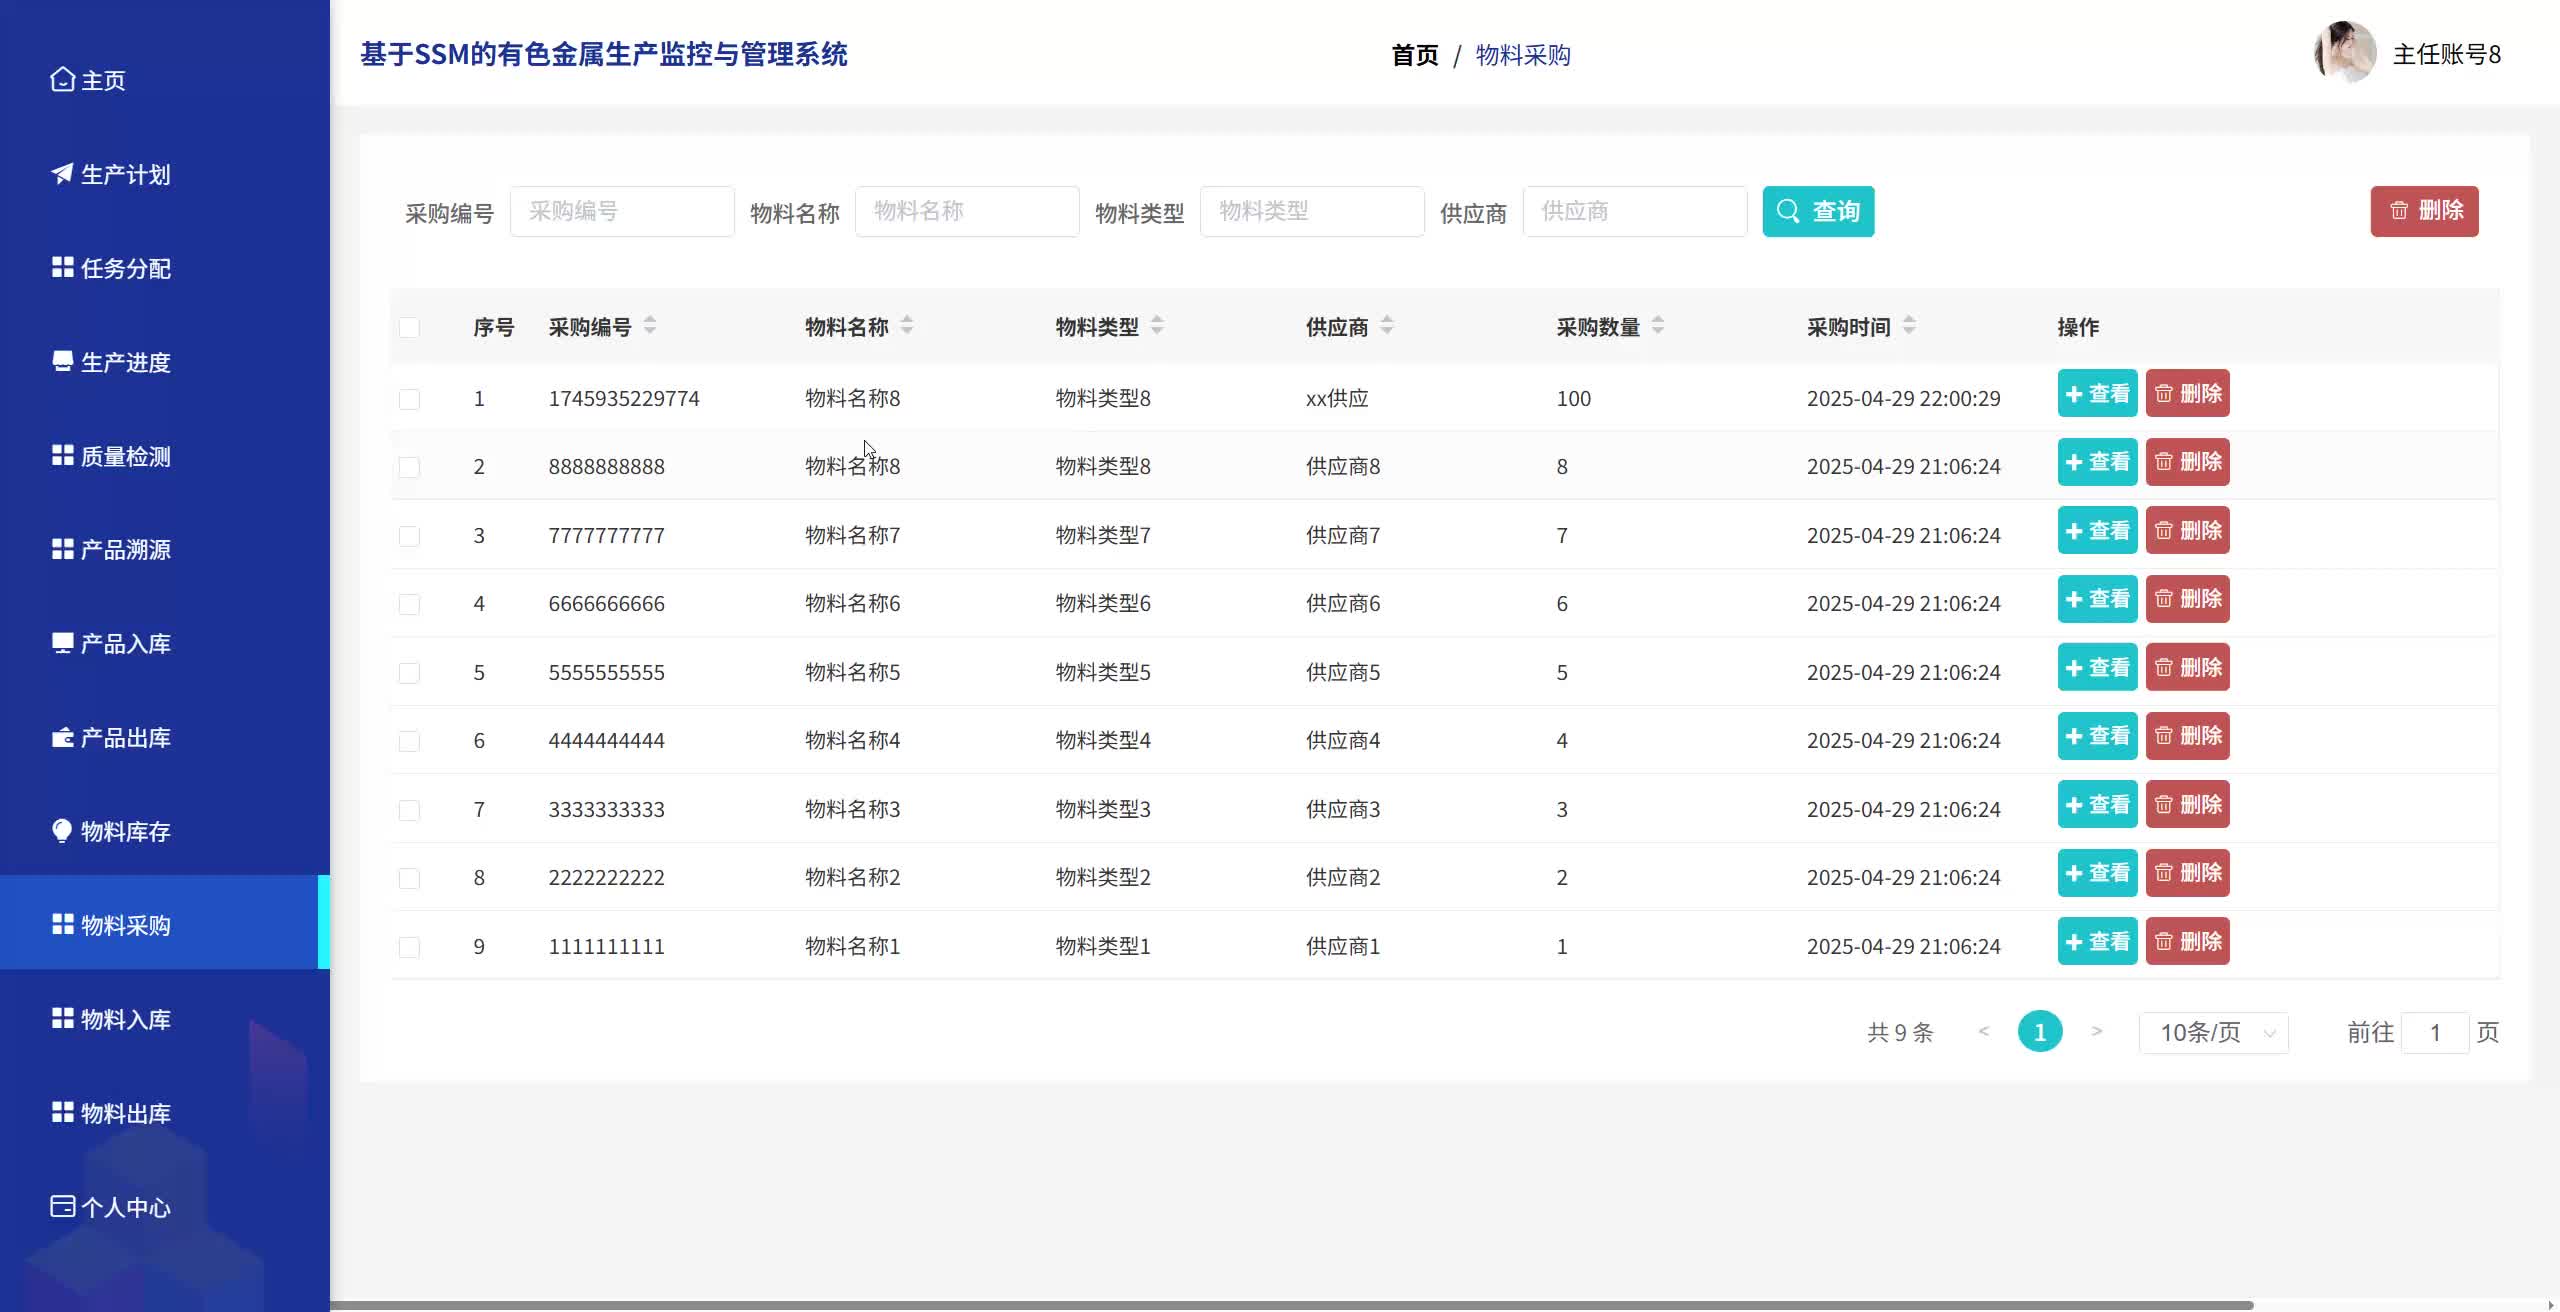Click the 生产进度 sidebar icon
The image size is (2560, 1312).
[x=62, y=362]
